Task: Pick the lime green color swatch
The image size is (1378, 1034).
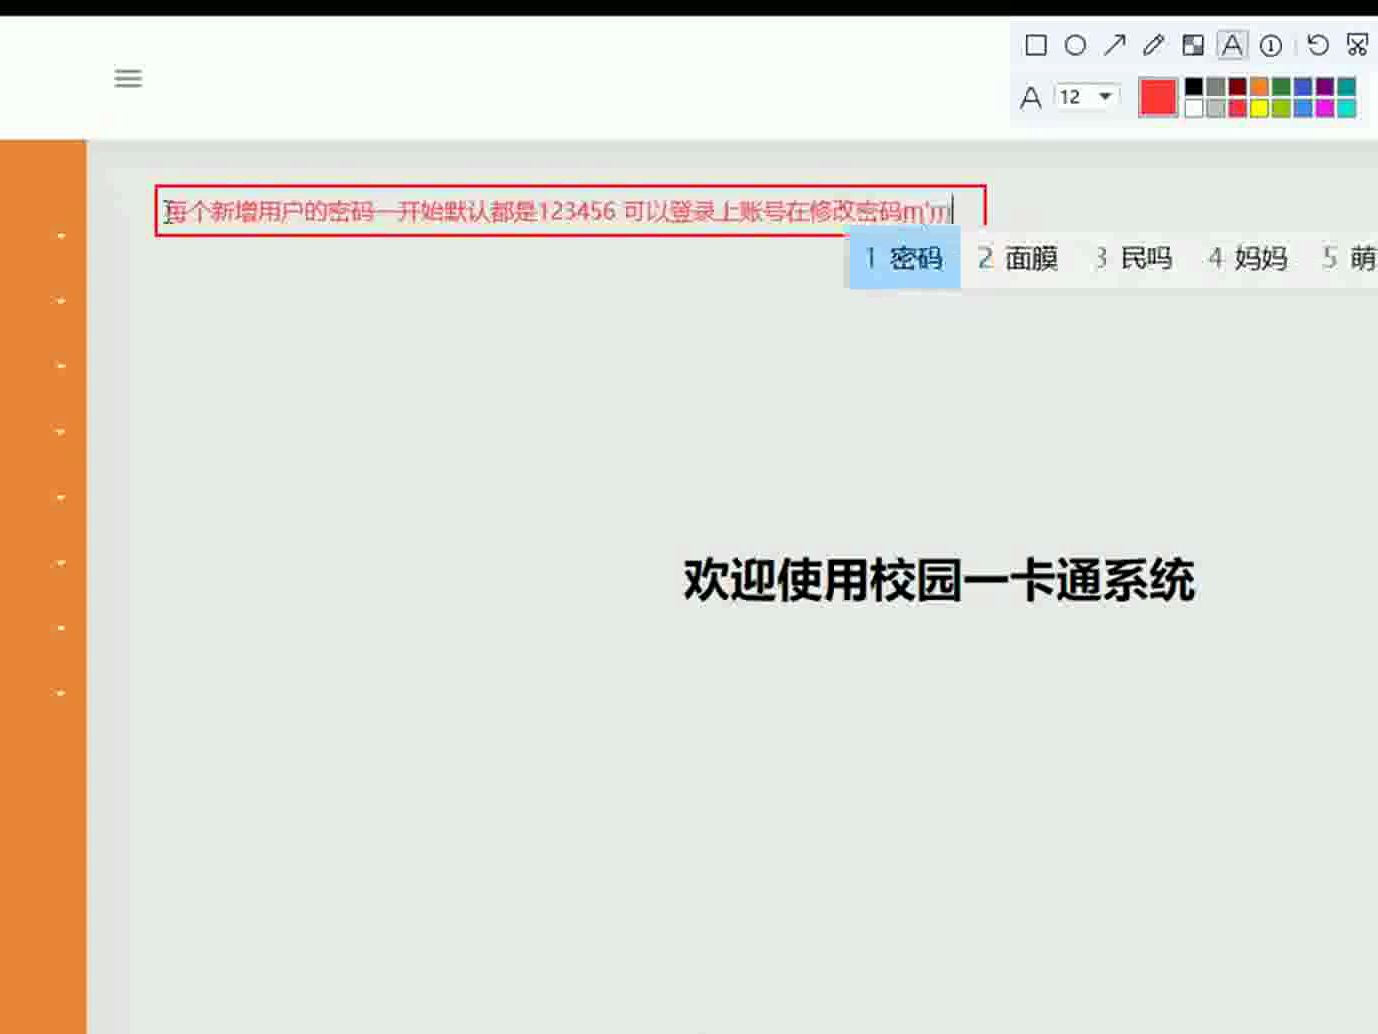Action: click(1281, 108)
